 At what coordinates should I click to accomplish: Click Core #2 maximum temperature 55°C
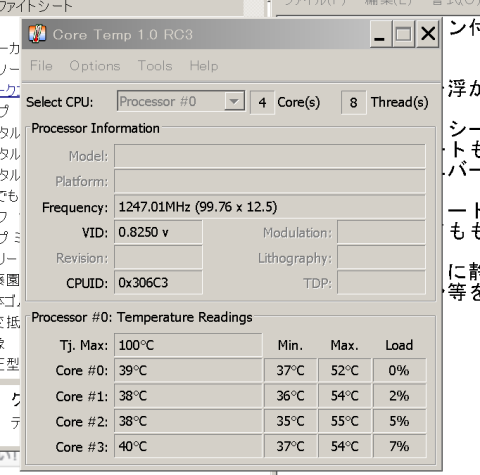pyautogui.click(x=345, y=421)
